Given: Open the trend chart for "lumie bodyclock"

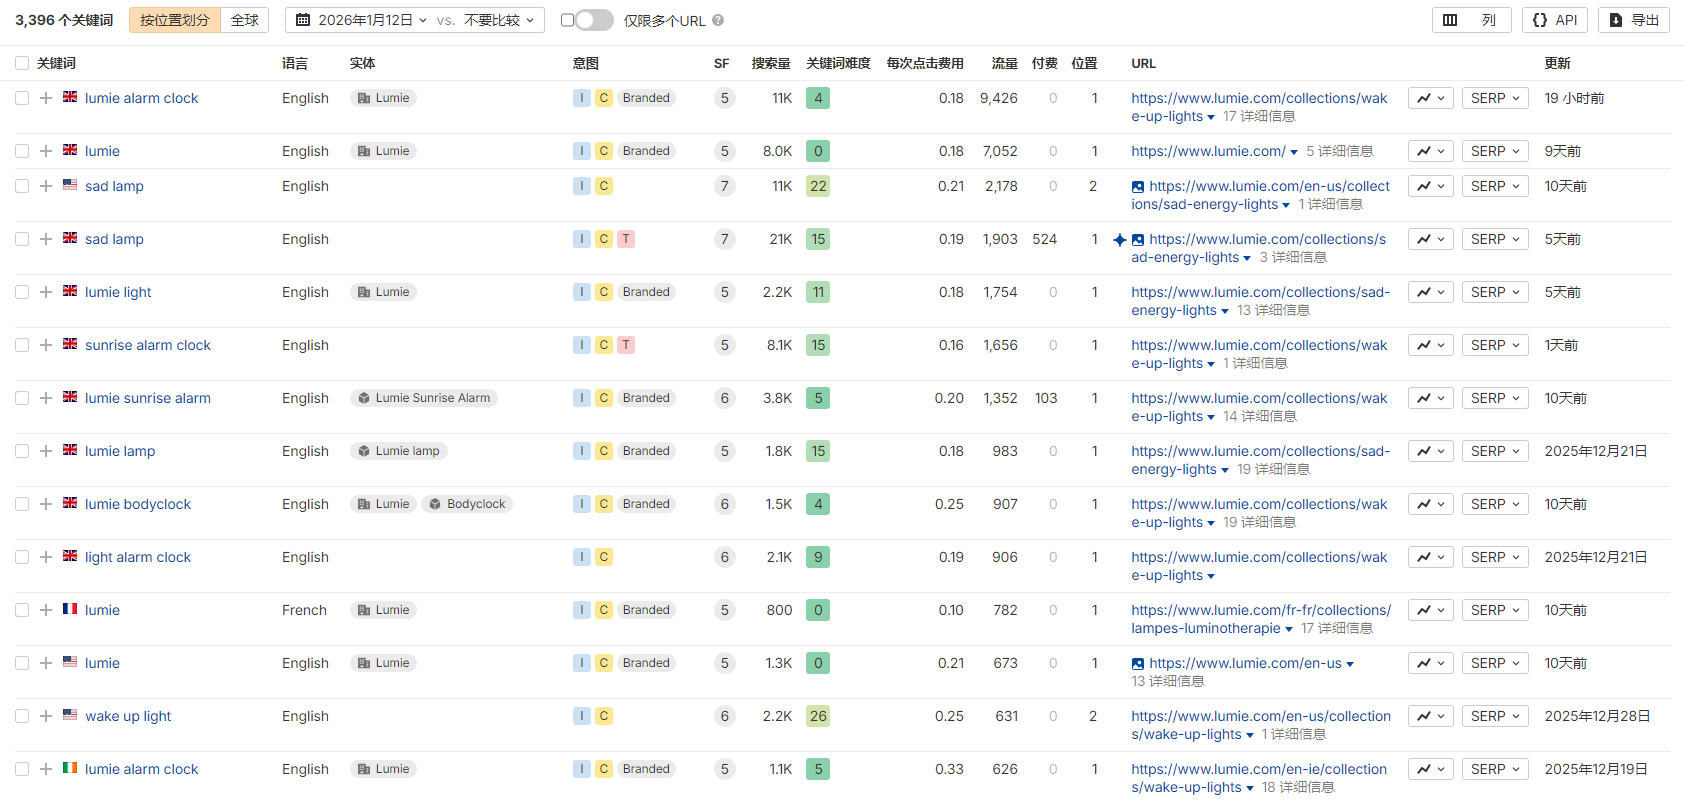Looking at the screenshot, I should point(1430,504).
